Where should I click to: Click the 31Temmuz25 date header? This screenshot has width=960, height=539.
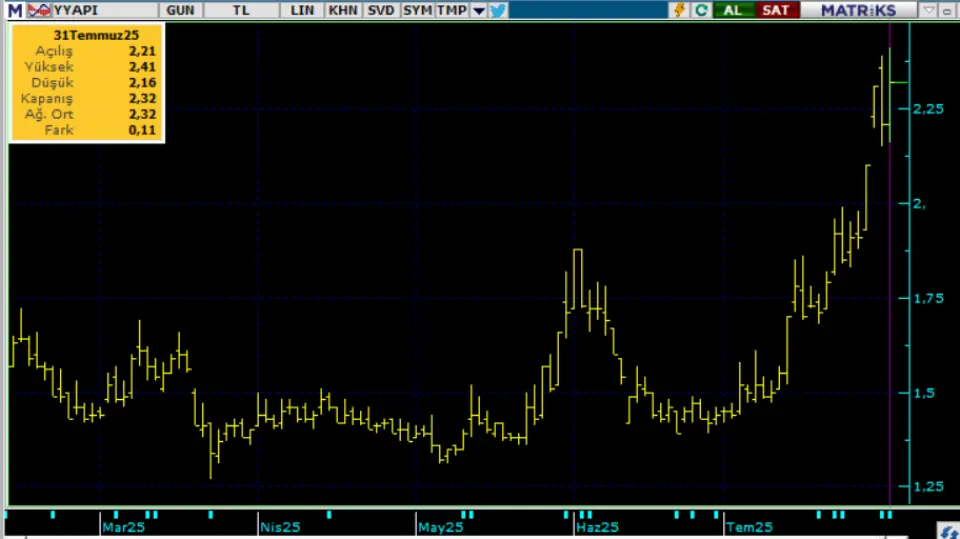pos(96,36)
